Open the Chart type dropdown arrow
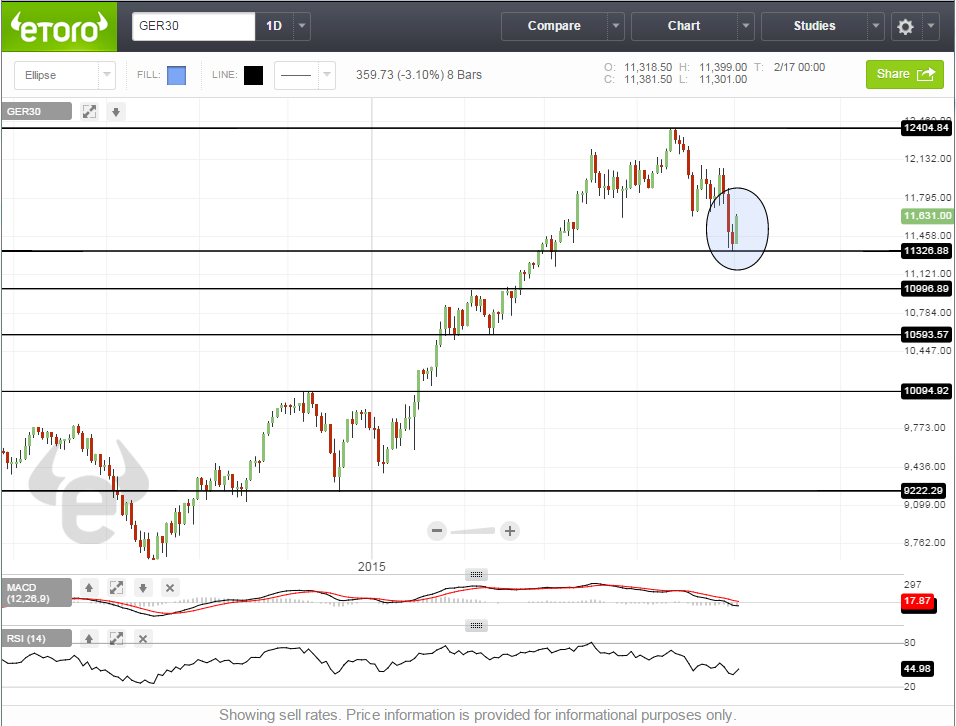The height and width of the screenshot is (726, 956). 746,26
